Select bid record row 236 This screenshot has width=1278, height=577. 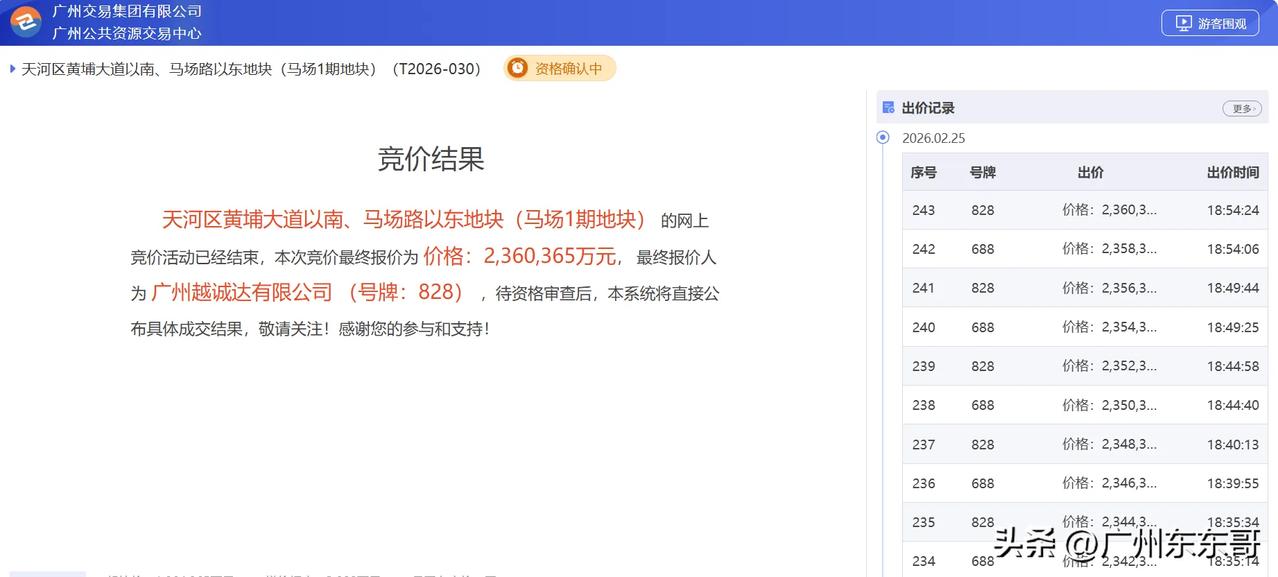(x=1085, y=483)
